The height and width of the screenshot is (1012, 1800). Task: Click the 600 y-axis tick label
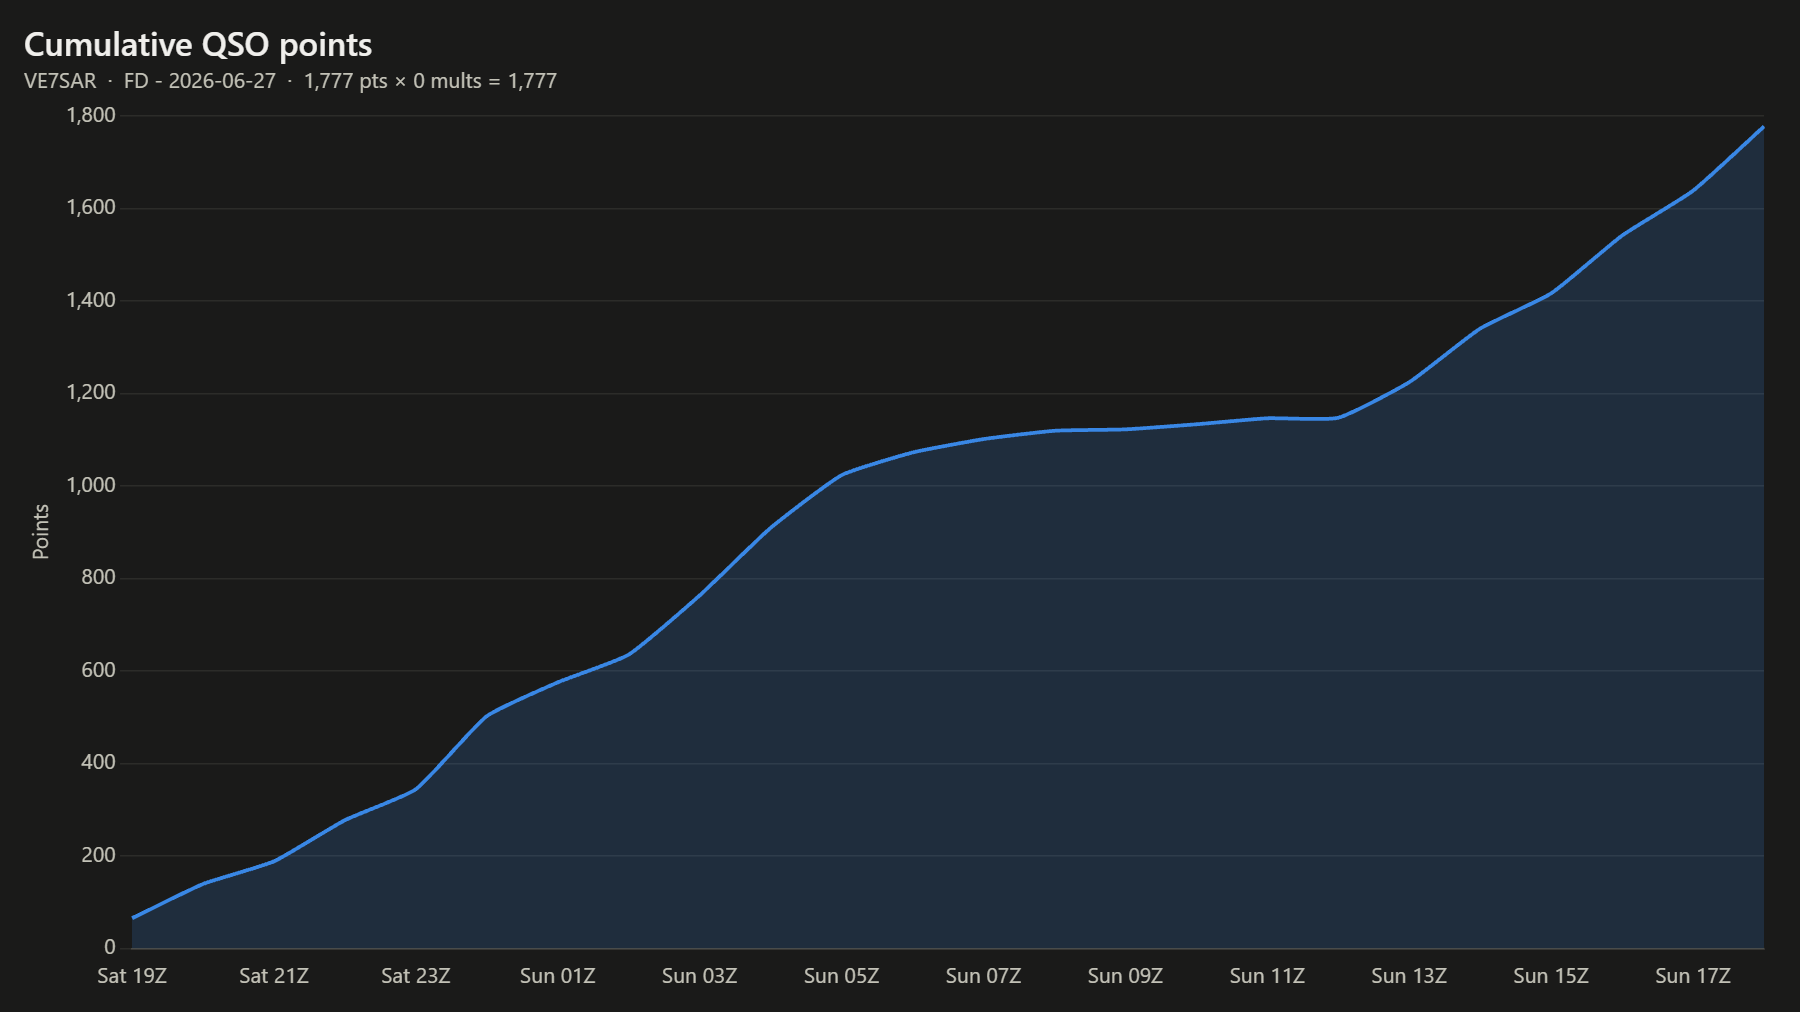pos(98,670)
